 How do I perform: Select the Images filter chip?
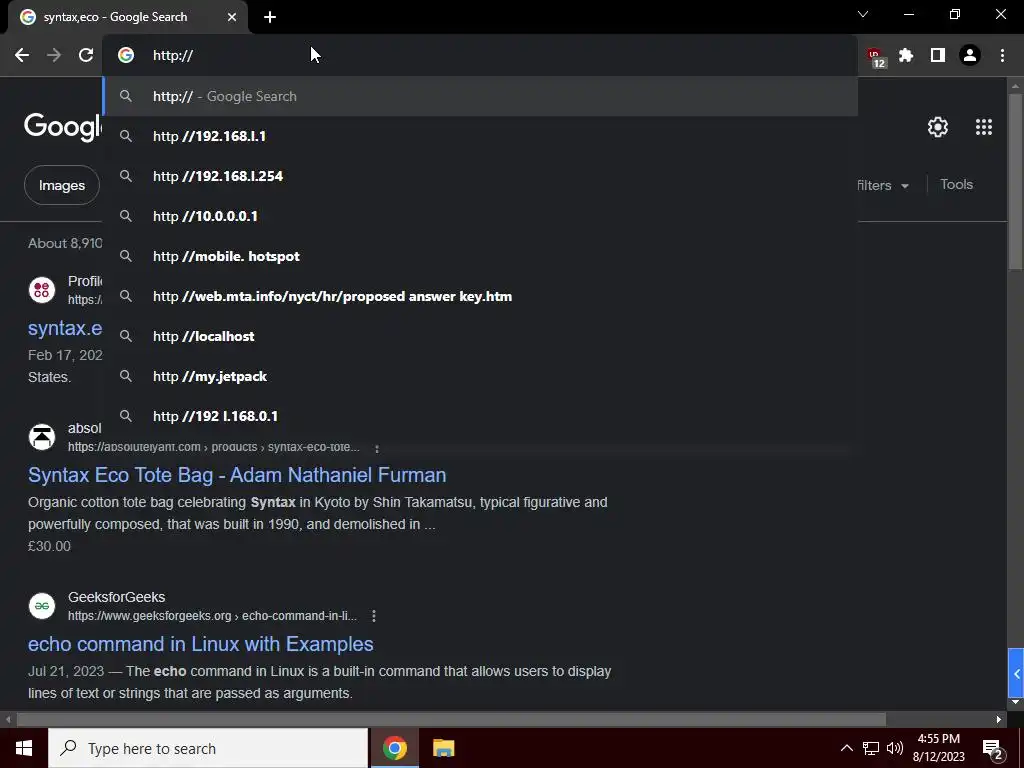coord(61,185)
